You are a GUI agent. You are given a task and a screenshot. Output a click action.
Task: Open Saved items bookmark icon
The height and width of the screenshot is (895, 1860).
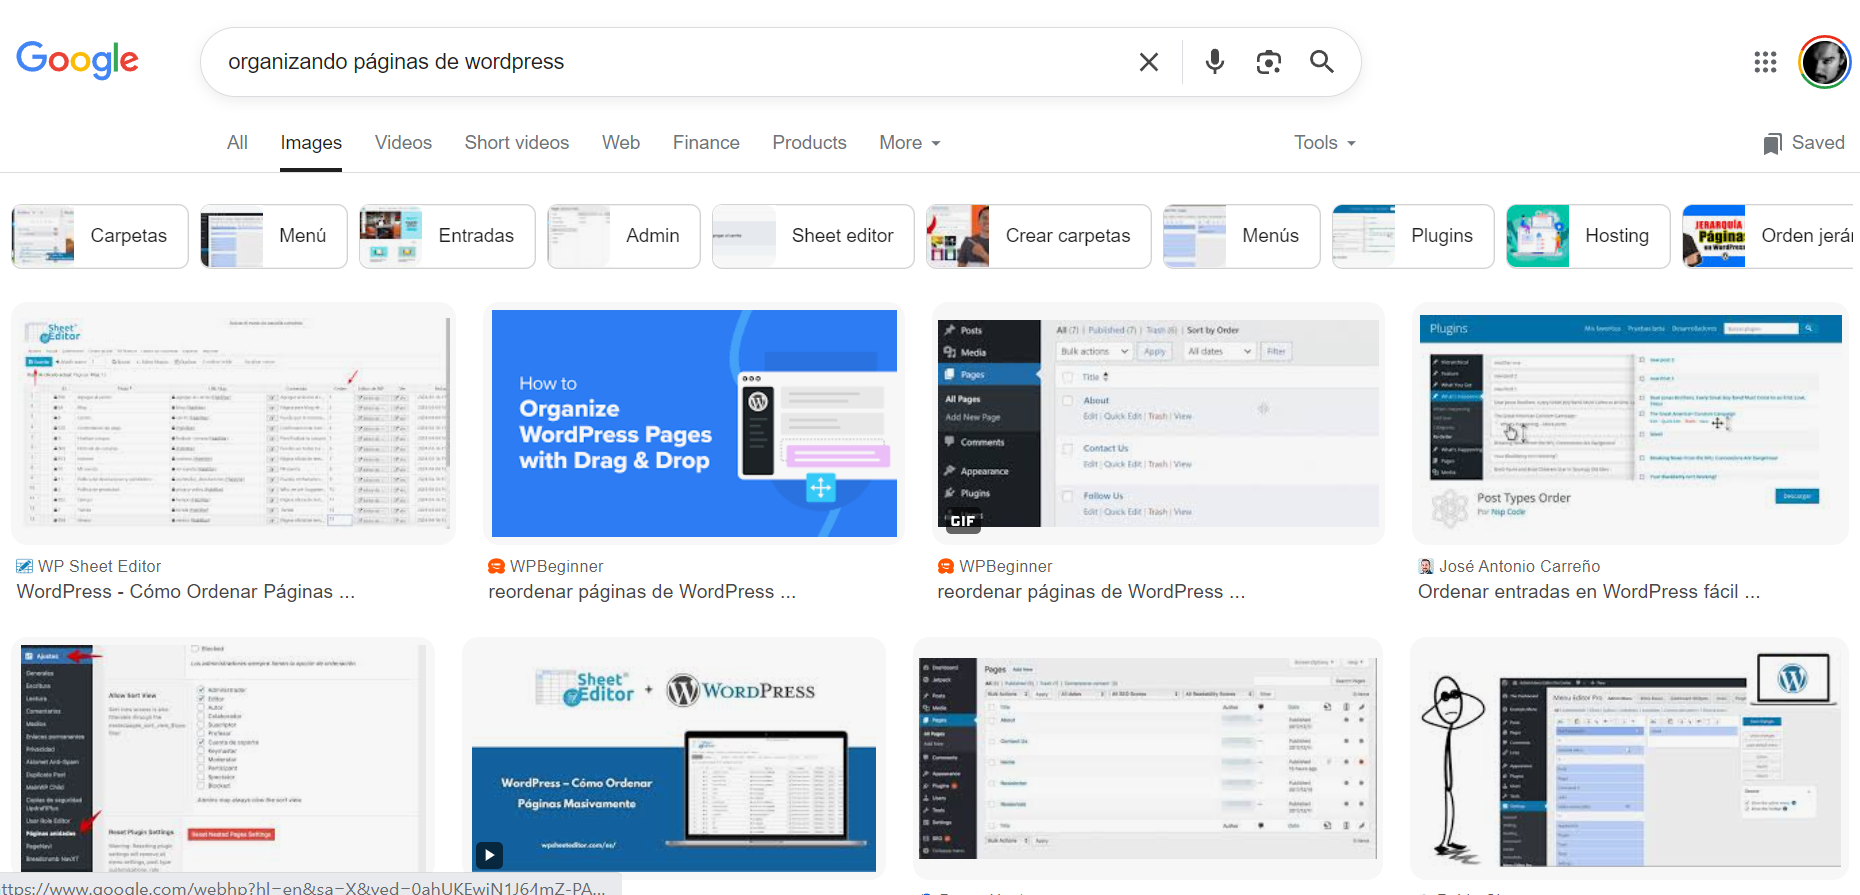click(x=1773, y=143)
